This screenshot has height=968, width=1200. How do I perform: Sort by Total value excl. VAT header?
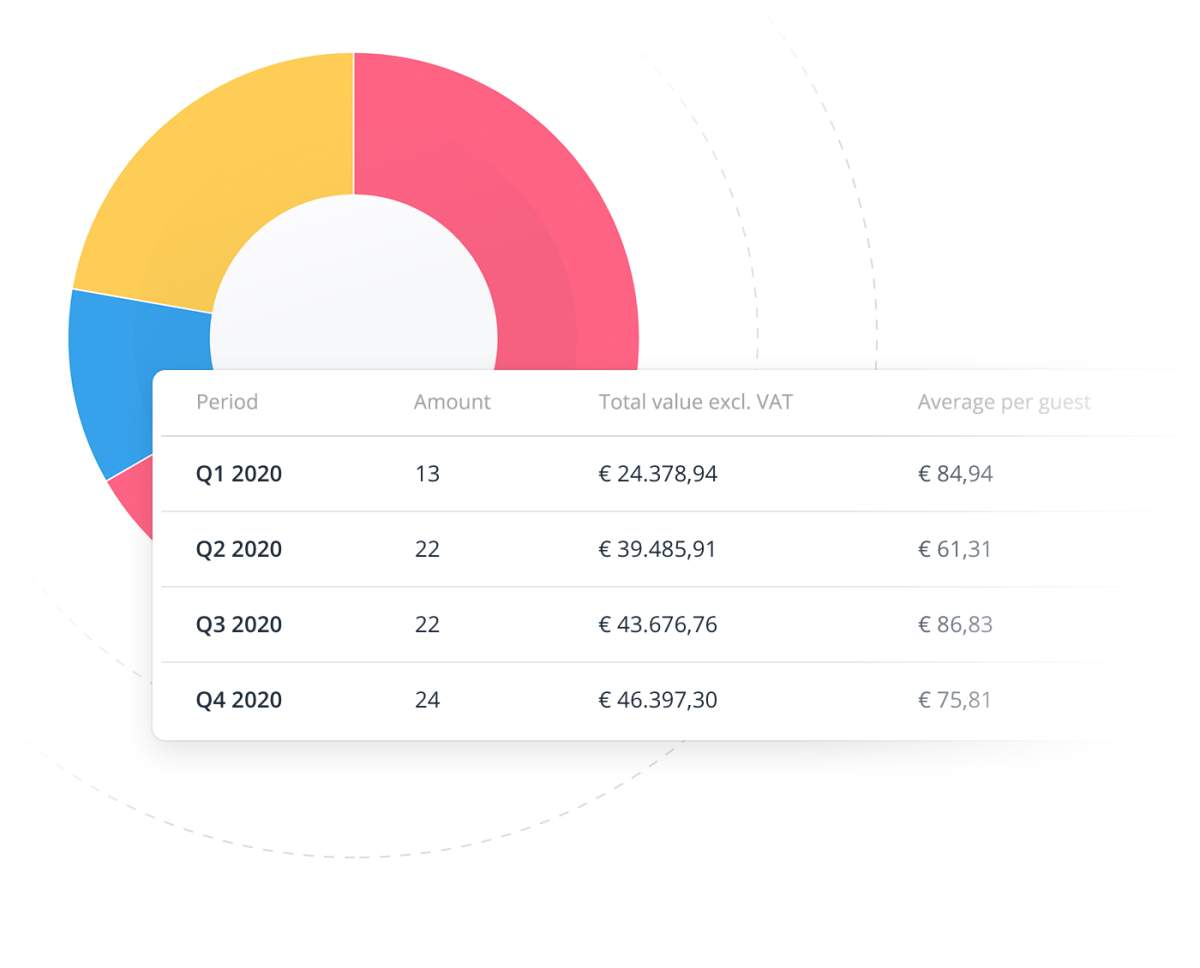pyautogui.click(x=696, y=401)
